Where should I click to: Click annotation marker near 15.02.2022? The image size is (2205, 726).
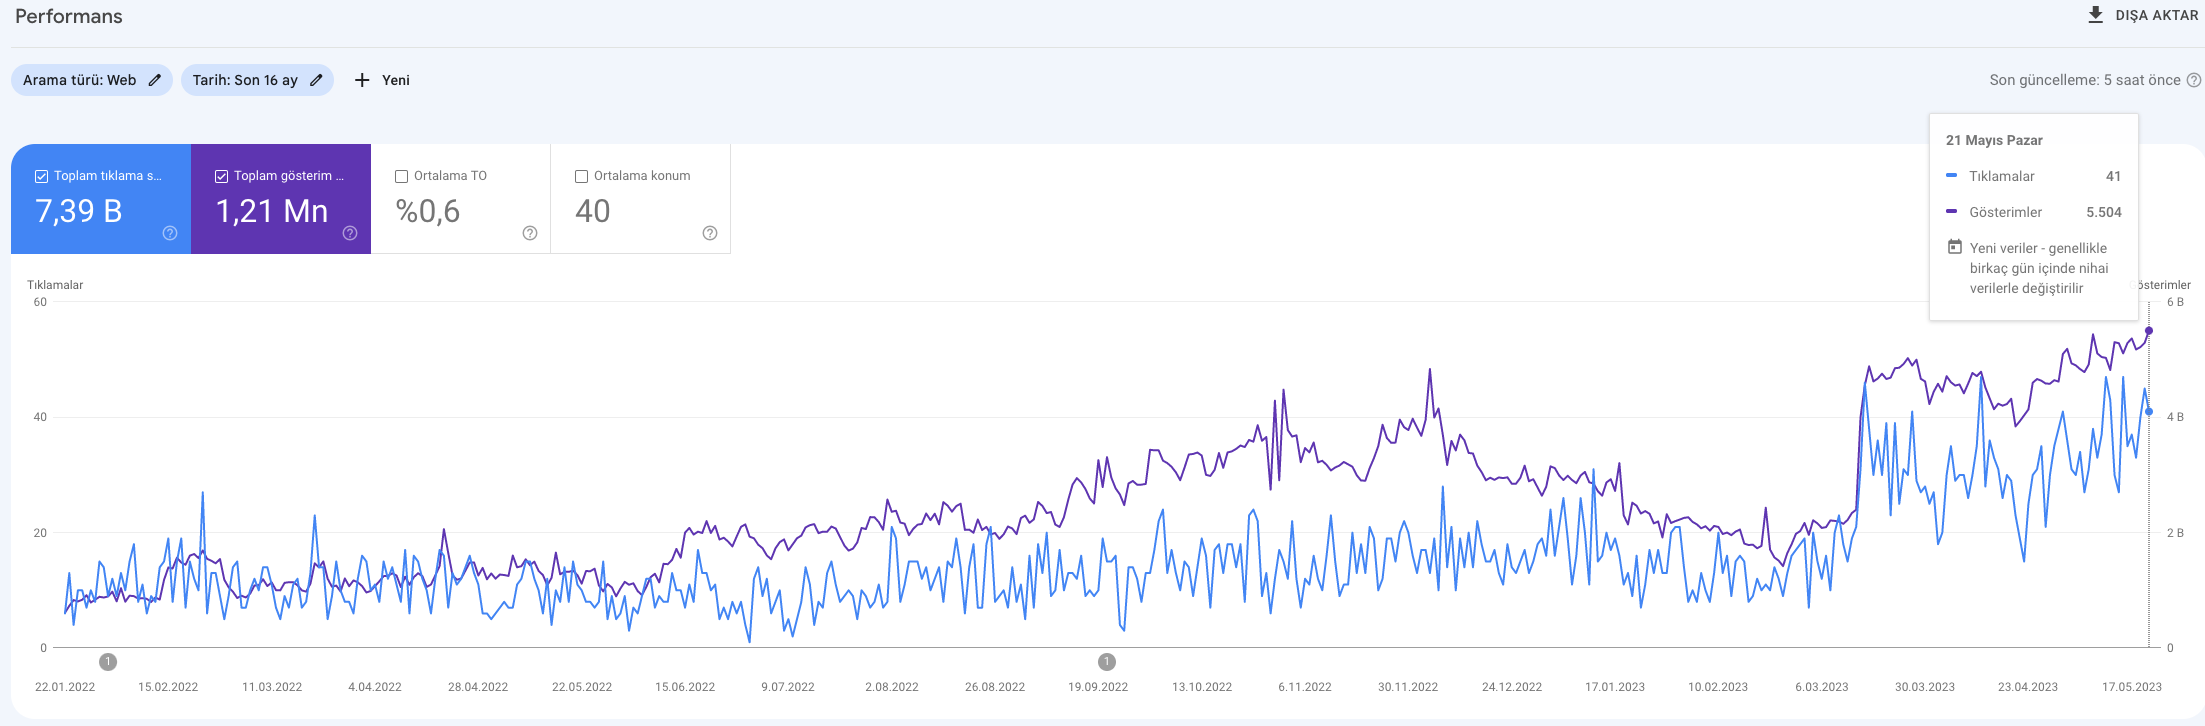click(108, 662)
